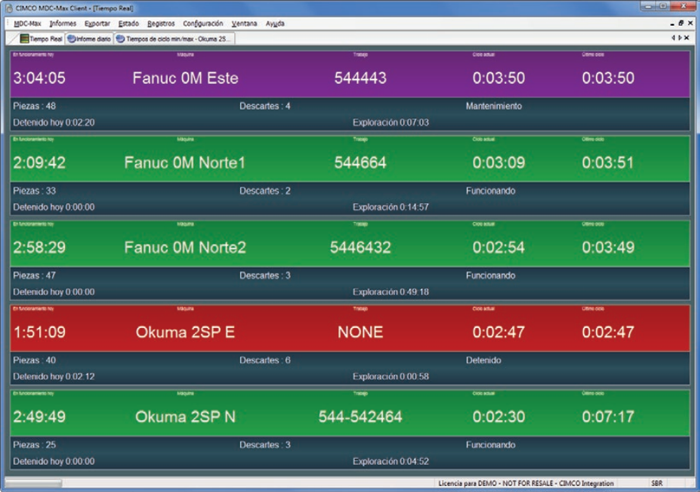The height and width of the screenshot is (492, 700).
Task: Switch to the Tiempo Real tab
Action: point(41,39)
